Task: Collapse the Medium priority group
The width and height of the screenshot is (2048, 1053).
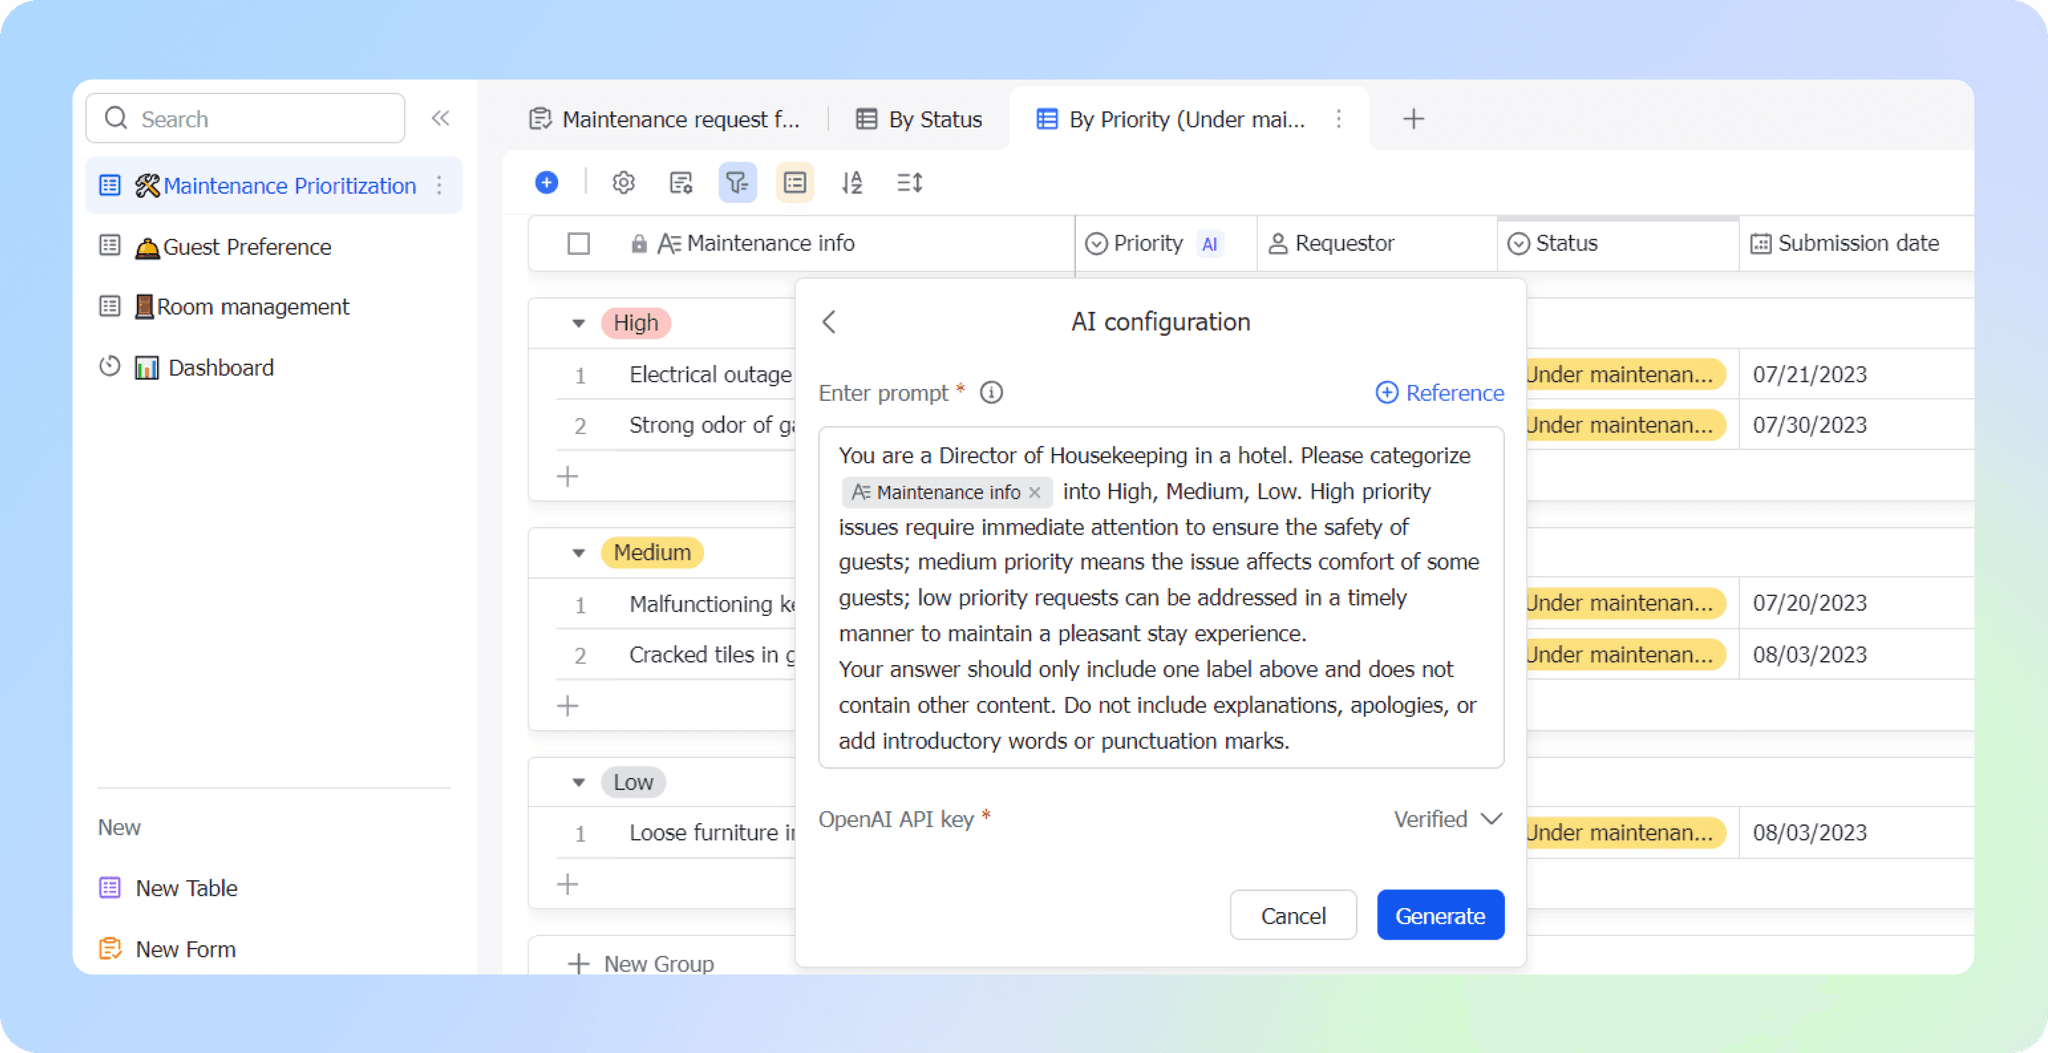Action: (x=578, y=552)
